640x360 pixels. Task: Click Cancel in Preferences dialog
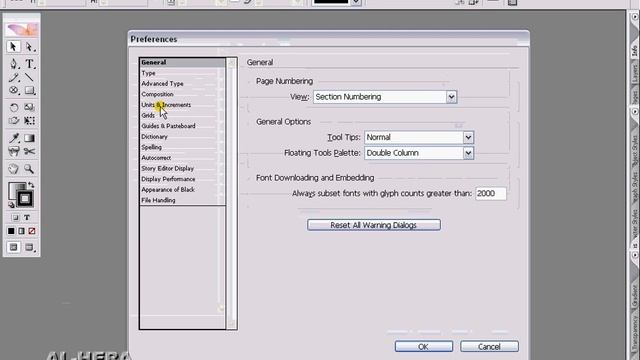pyautogui.click(x=489, y=347)
